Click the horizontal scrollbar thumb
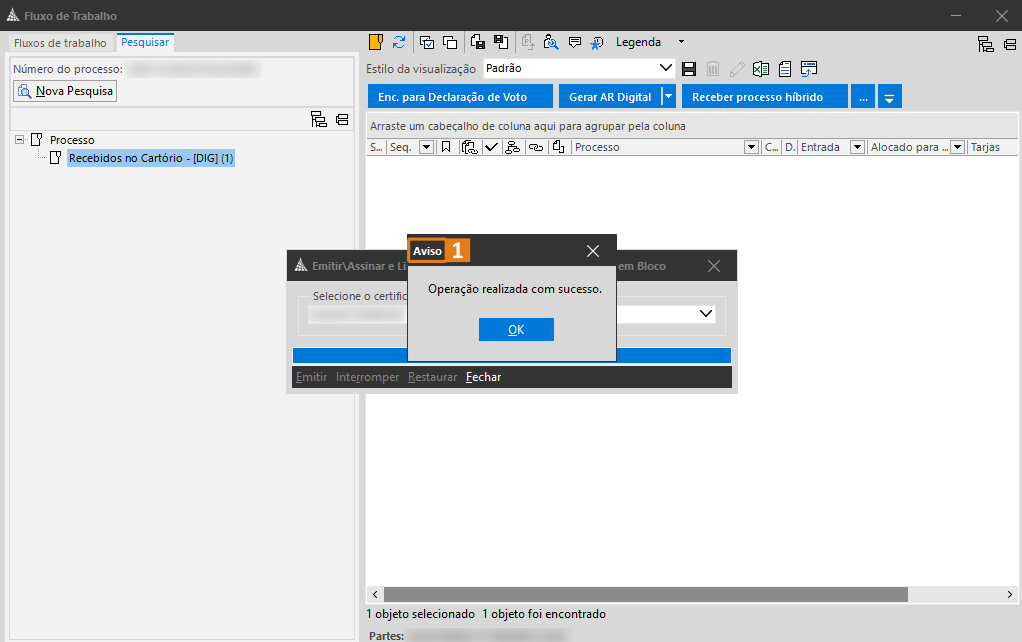This screenshot has height=642, width=1022. tap(646, 594)
